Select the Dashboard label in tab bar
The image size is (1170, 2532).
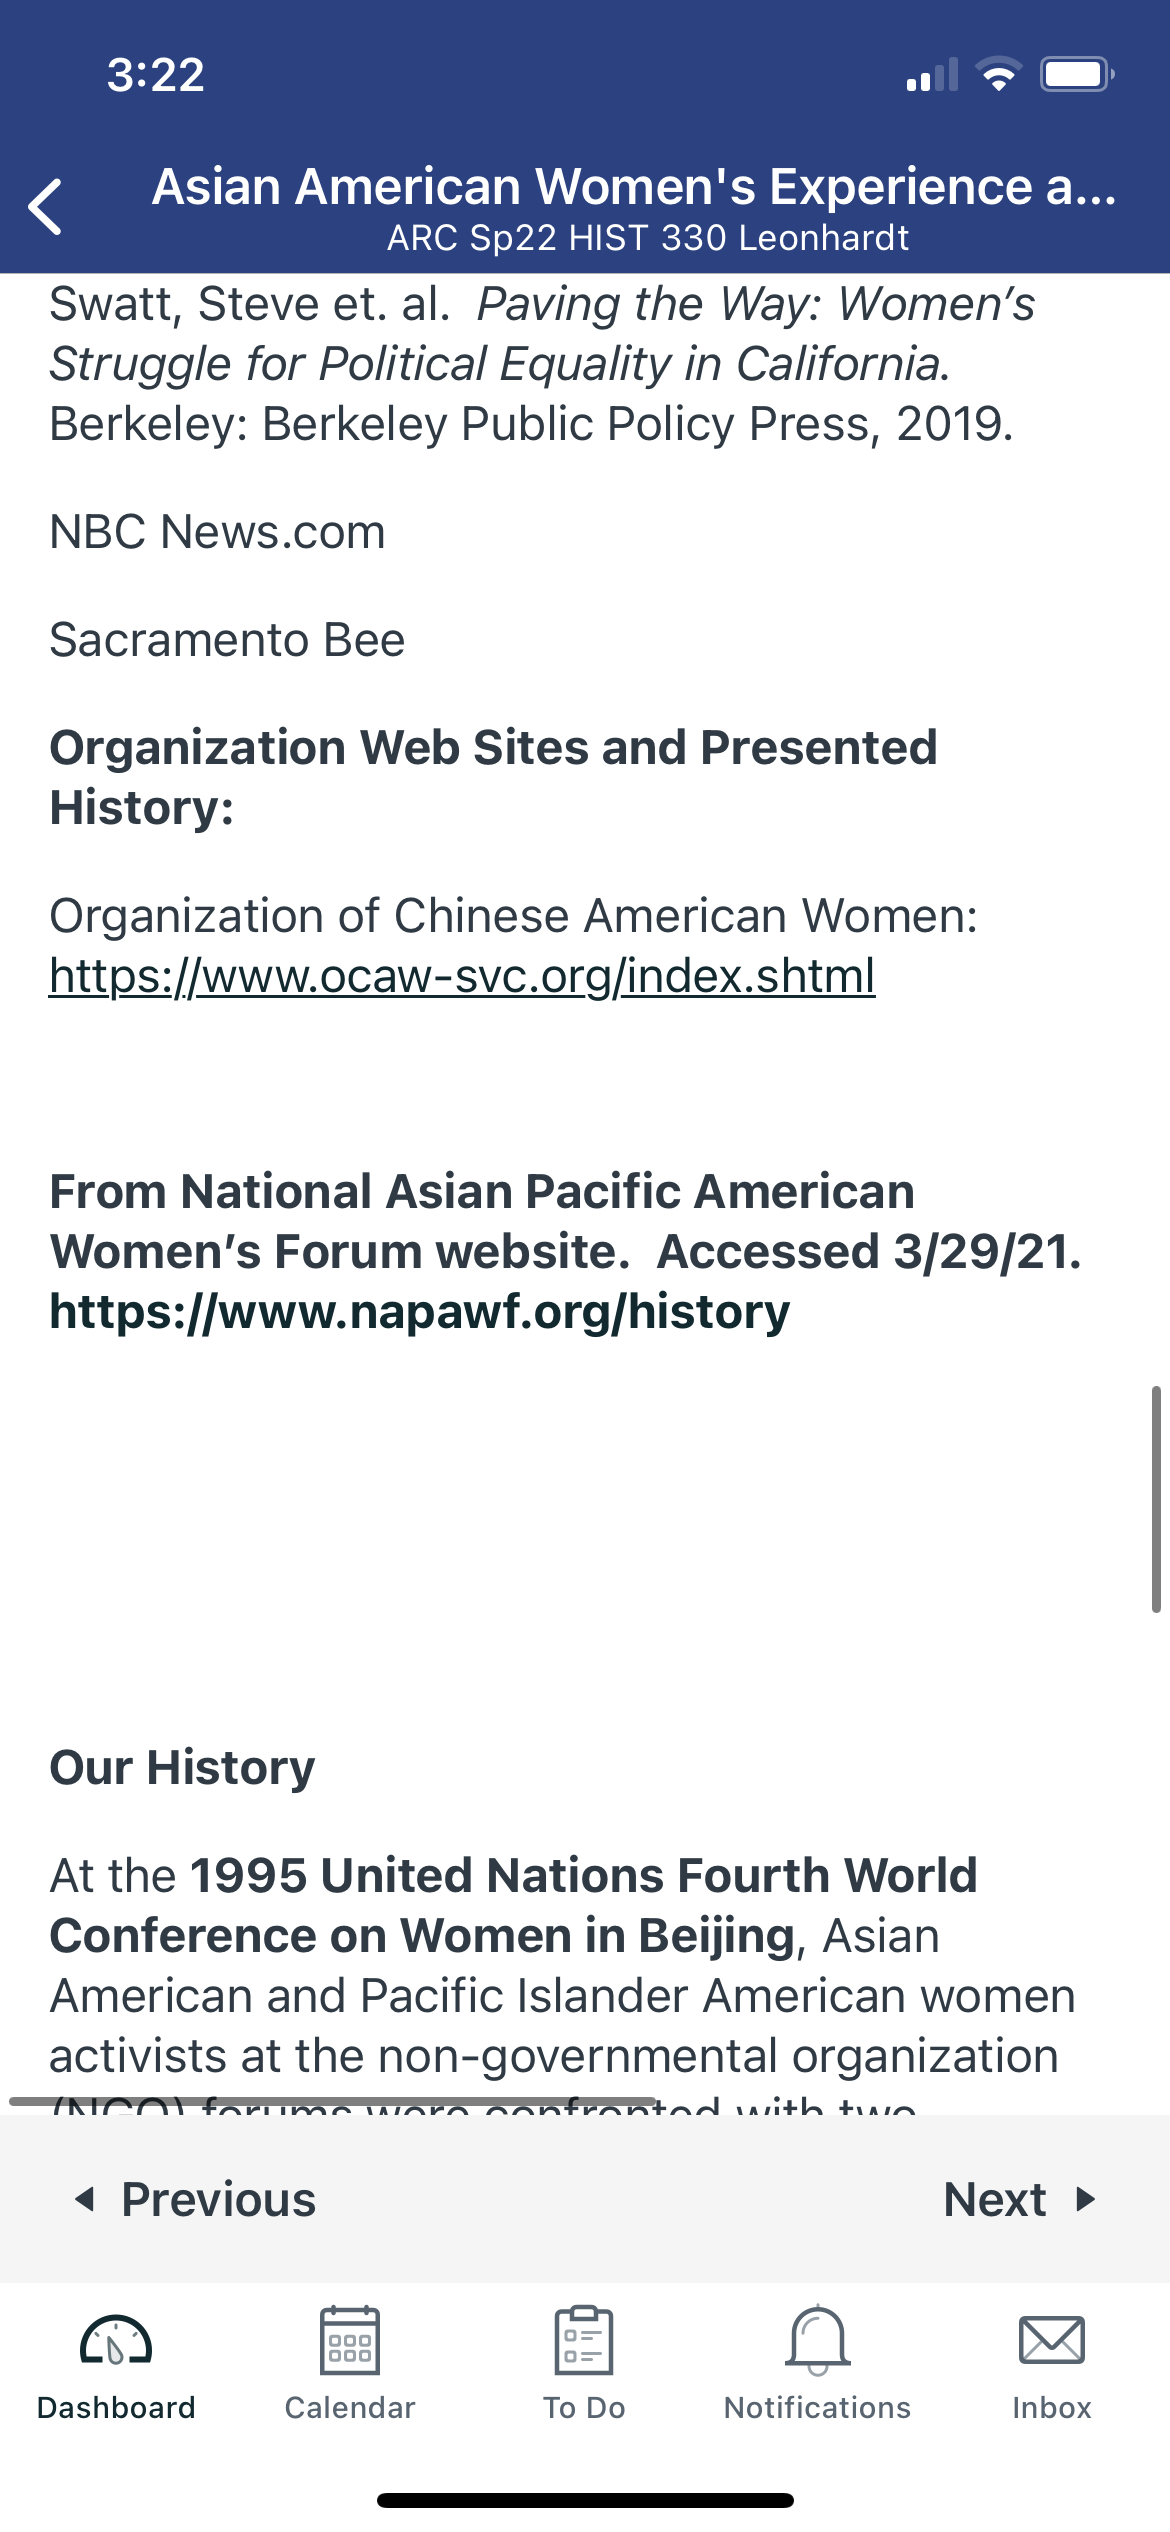click(116, 2408)
